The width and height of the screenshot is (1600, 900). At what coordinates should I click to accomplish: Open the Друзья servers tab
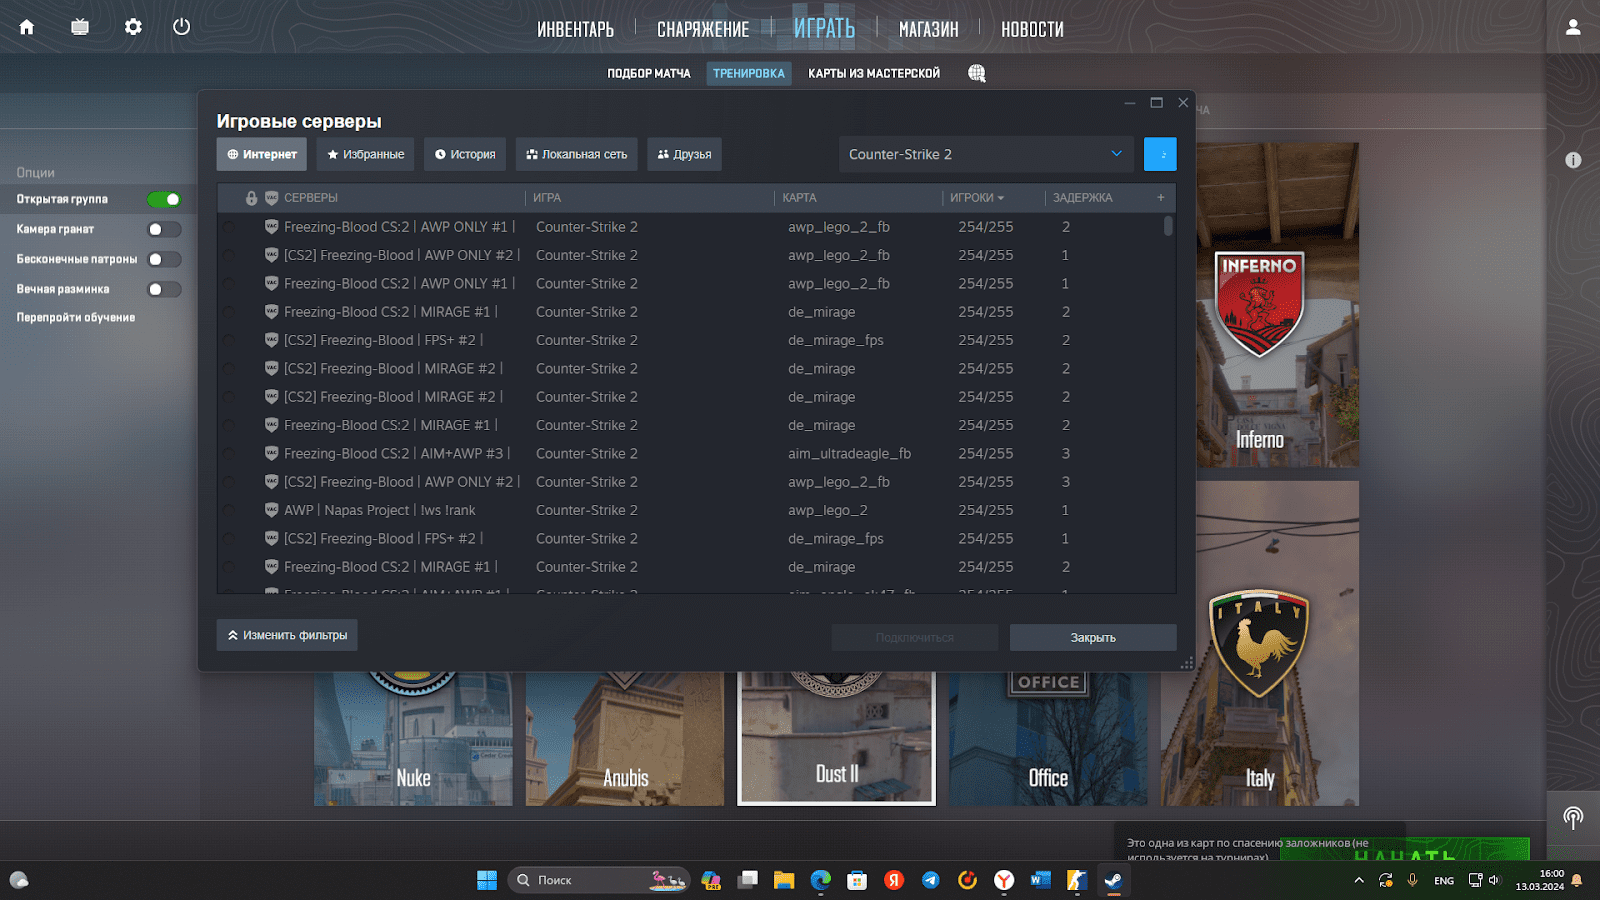(685, 154)
